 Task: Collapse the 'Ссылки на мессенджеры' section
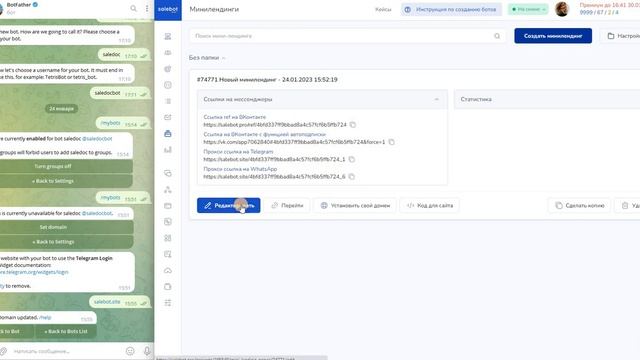436,99
